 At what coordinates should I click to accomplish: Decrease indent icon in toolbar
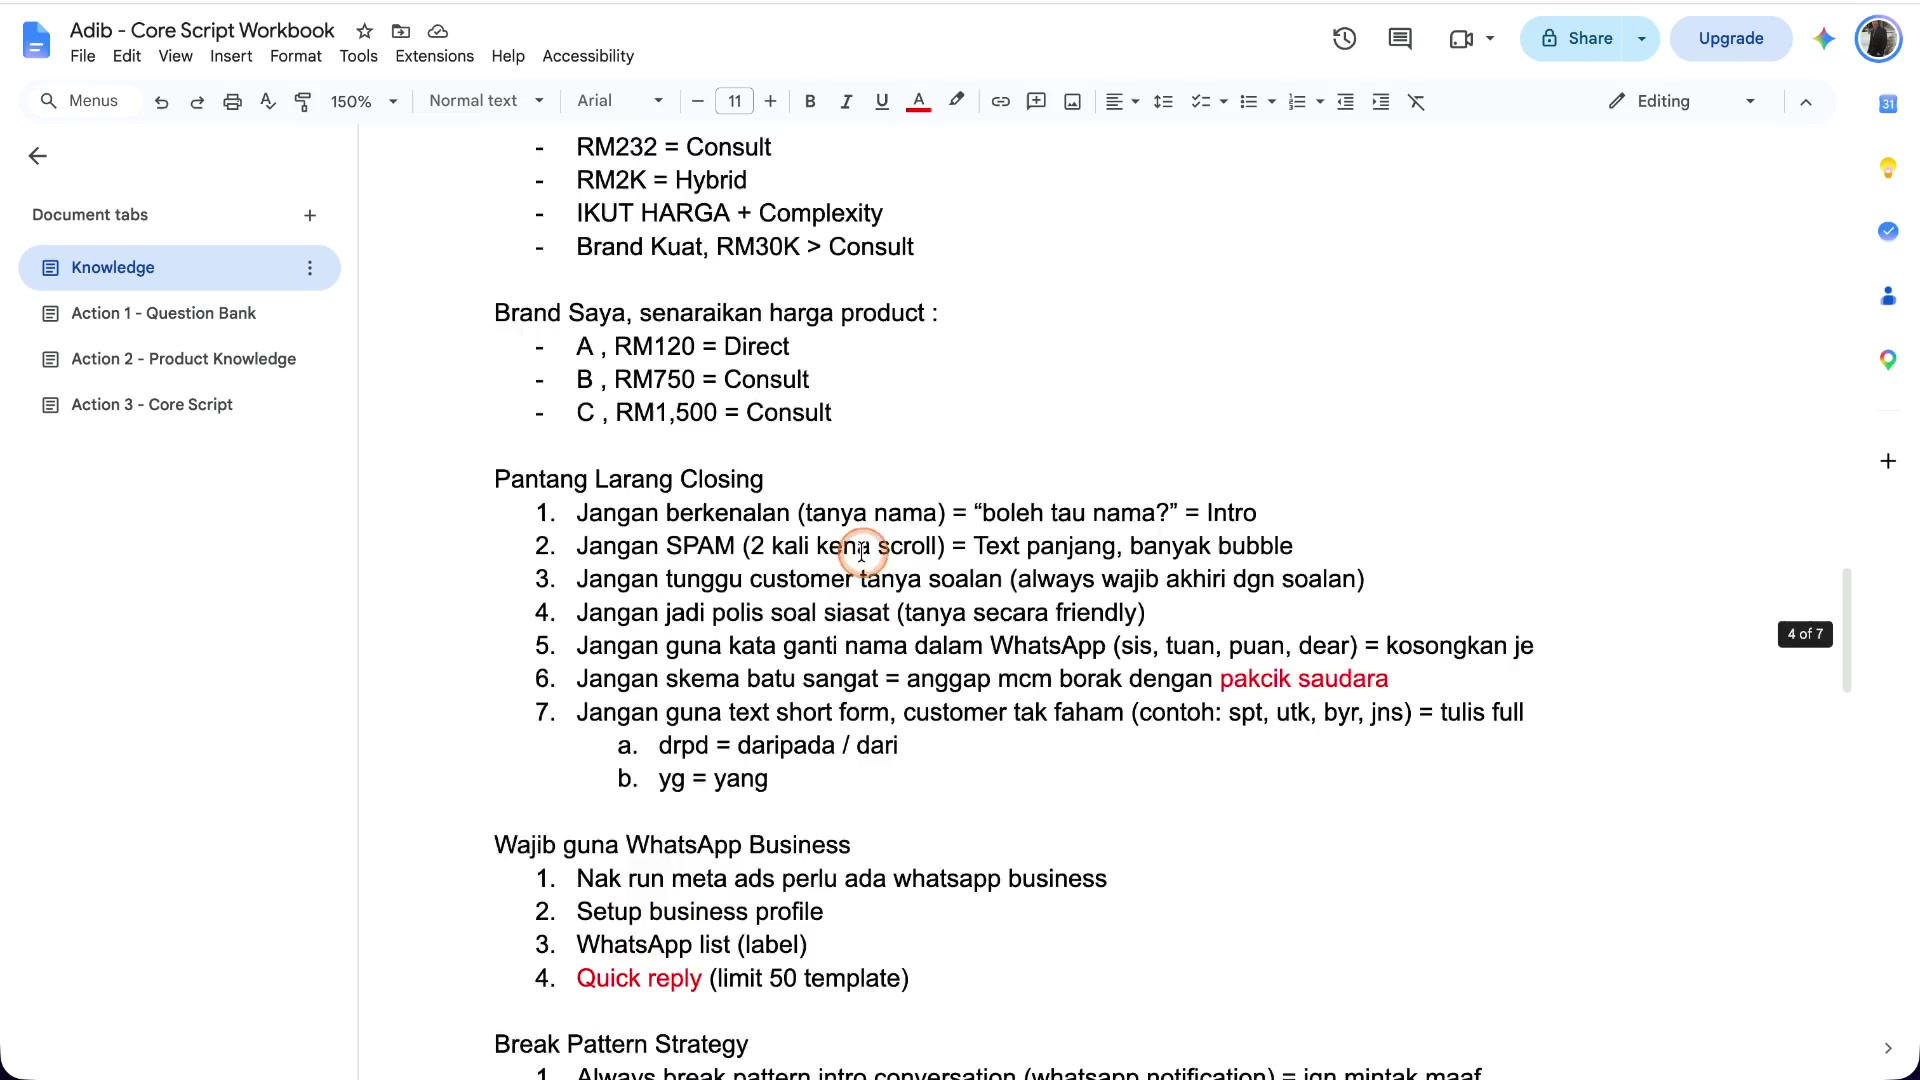click(x=1345, y=101)
